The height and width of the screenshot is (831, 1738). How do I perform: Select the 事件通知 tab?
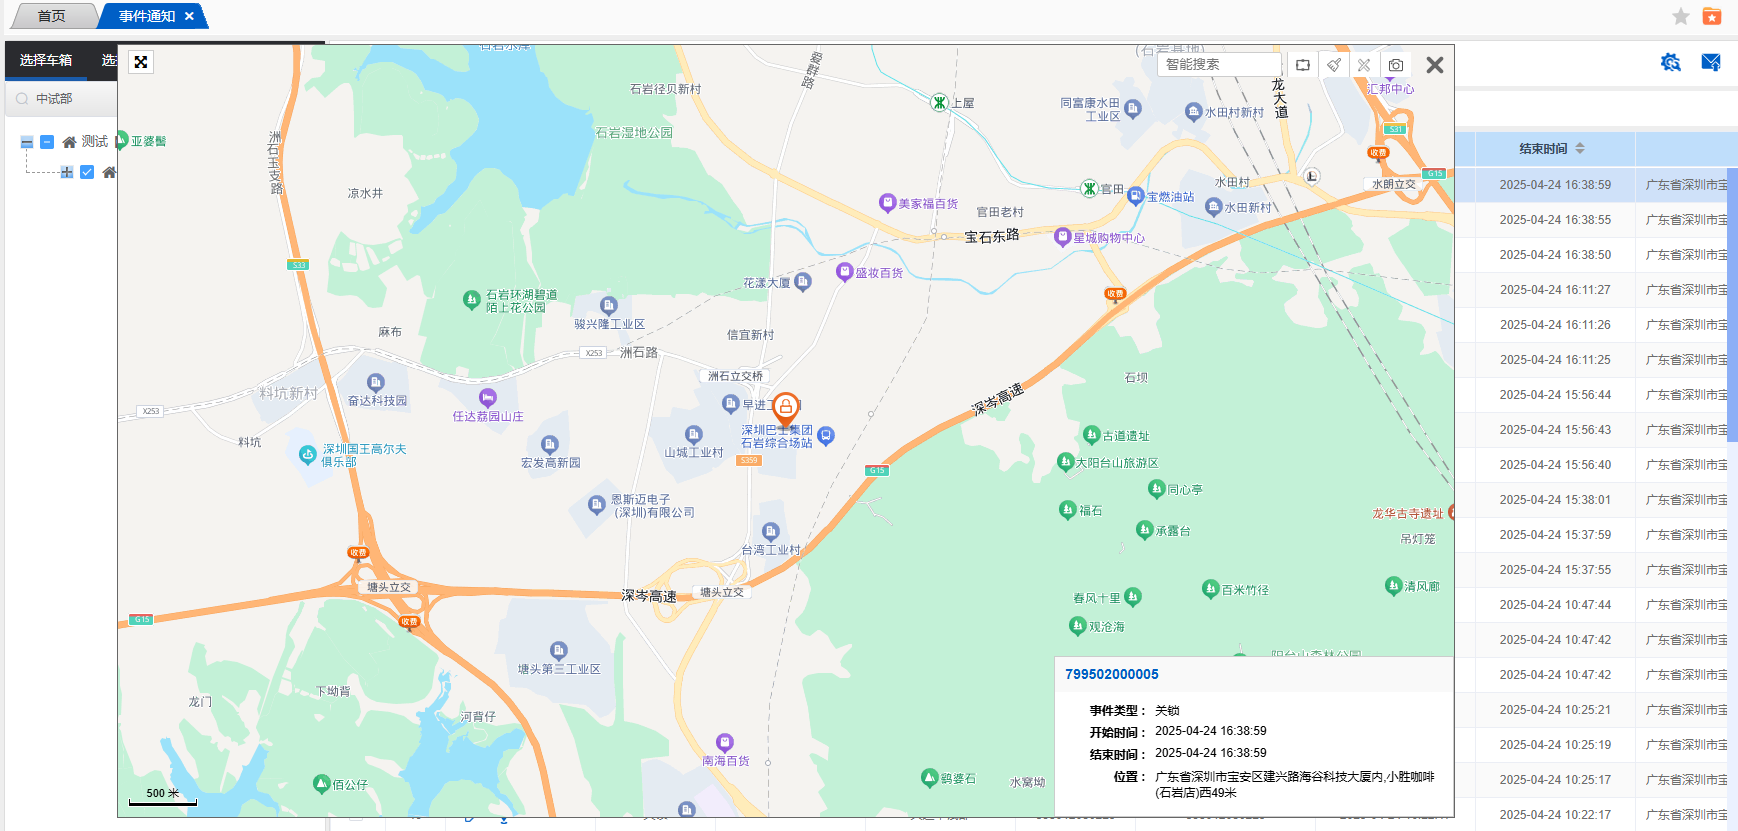(x=147, y=16)
